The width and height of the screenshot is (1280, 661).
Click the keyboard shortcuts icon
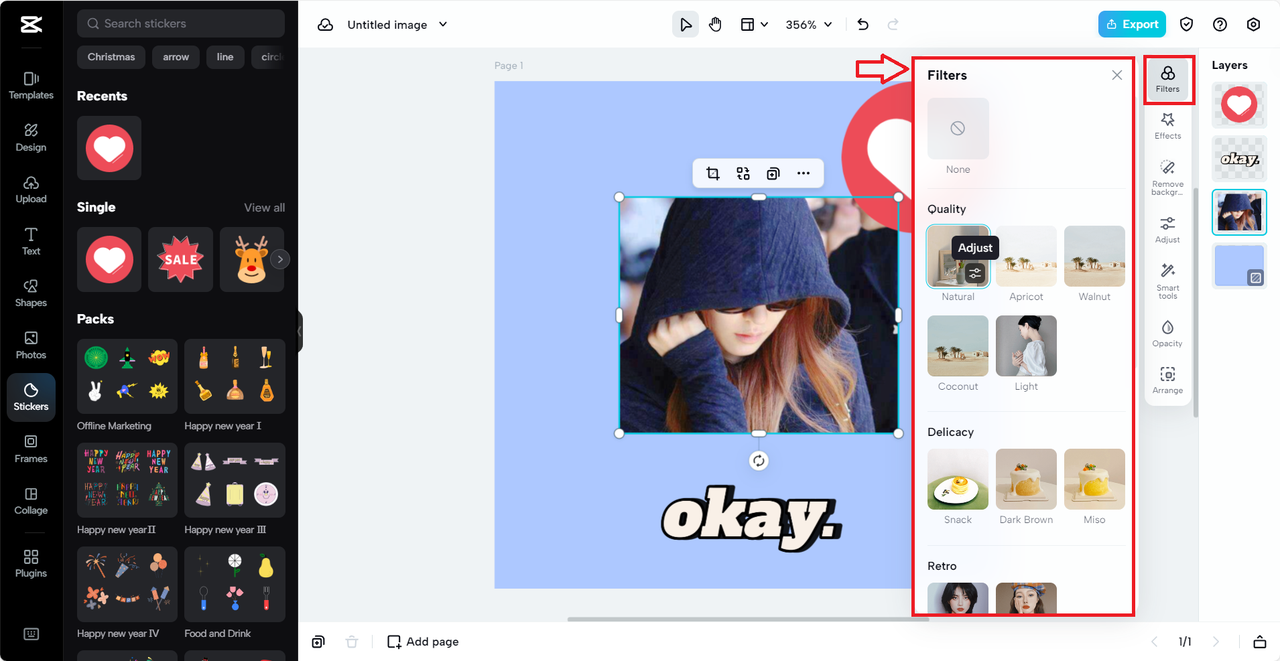tap(31, 634)
